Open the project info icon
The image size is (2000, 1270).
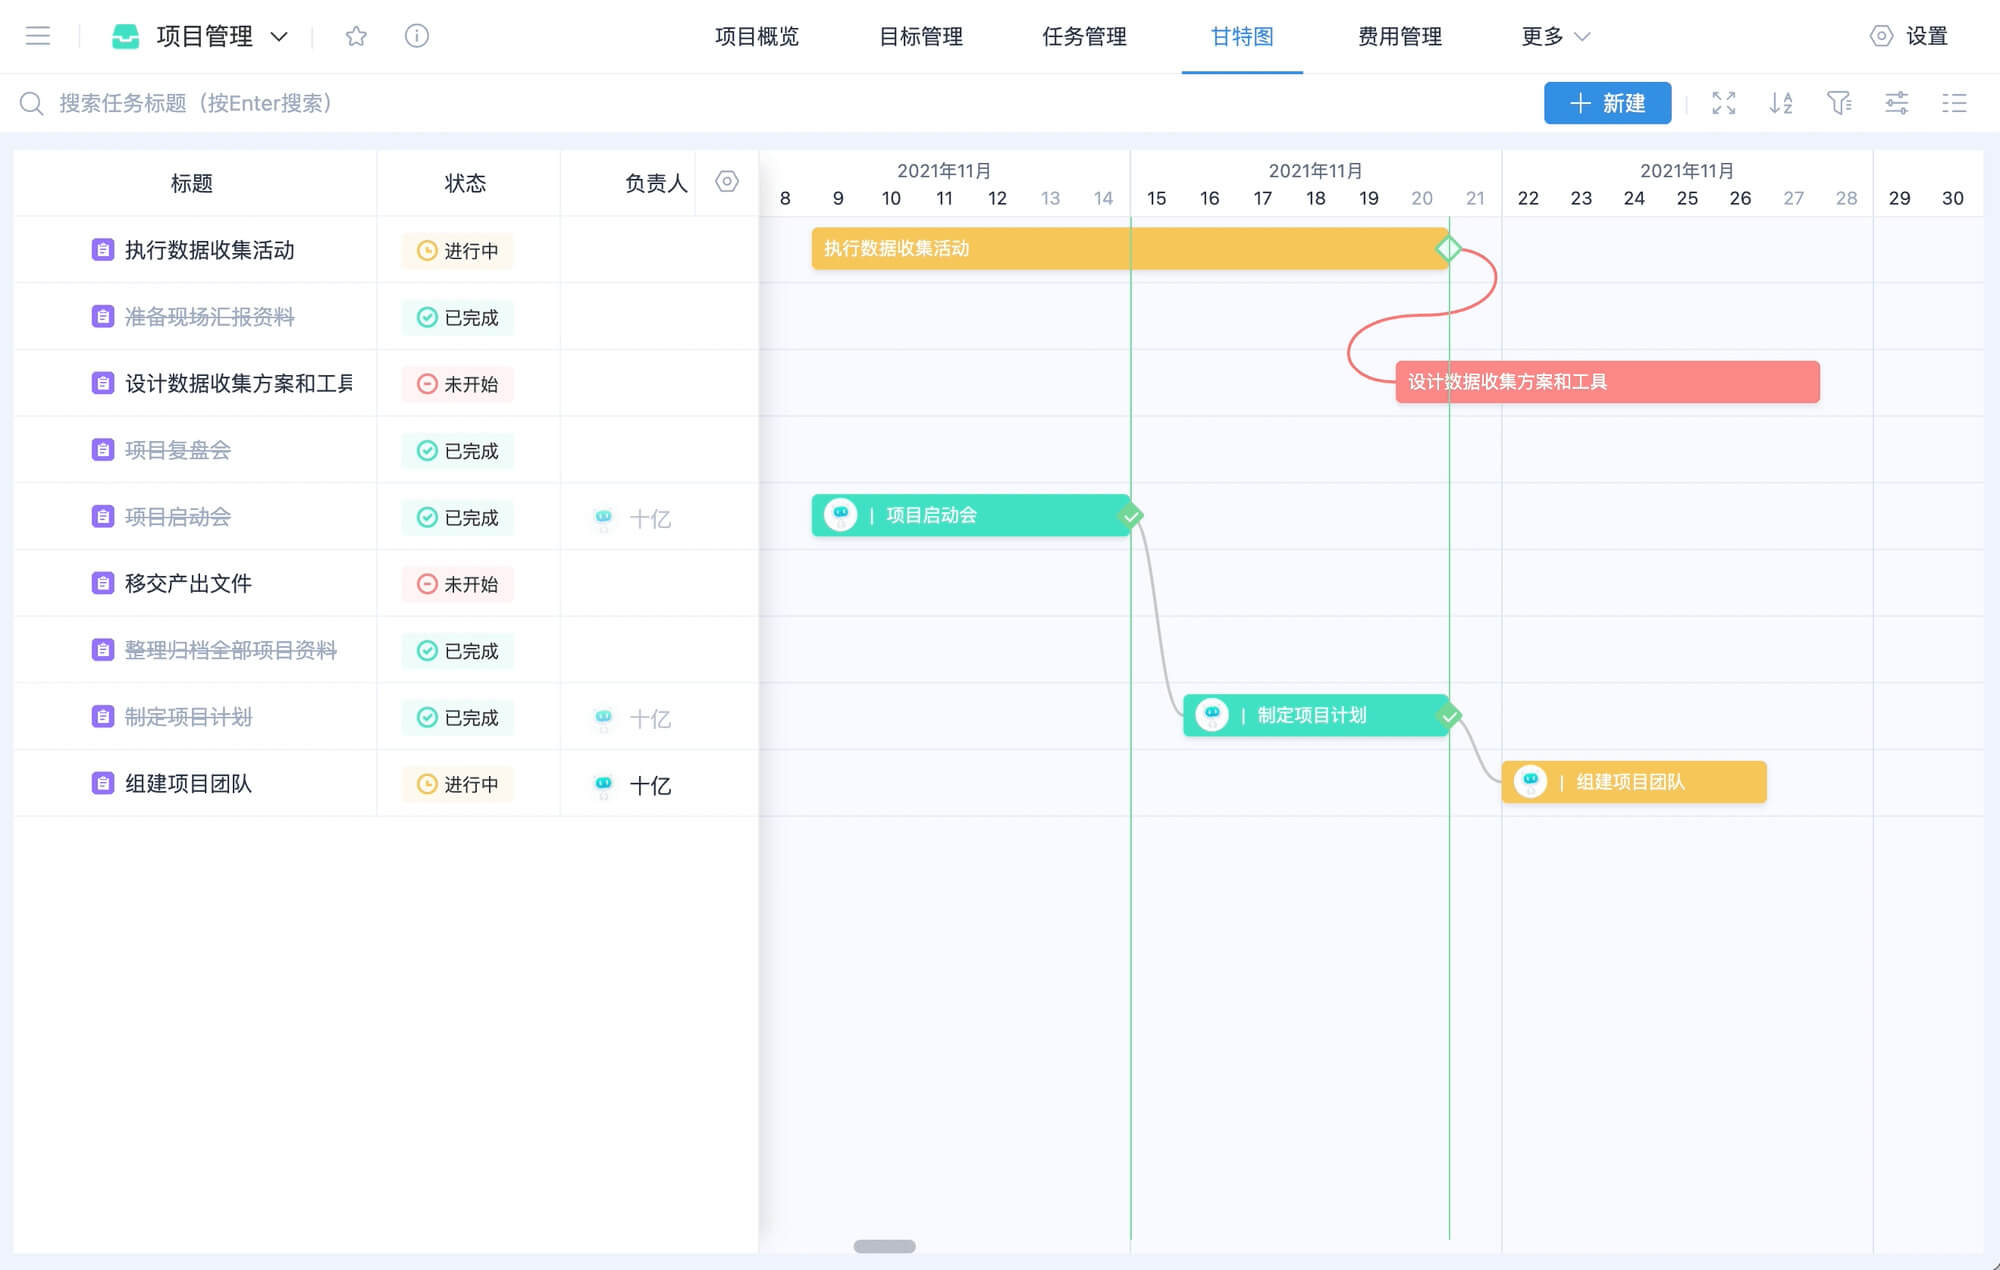pyautogui.click(x=416, y=36)
